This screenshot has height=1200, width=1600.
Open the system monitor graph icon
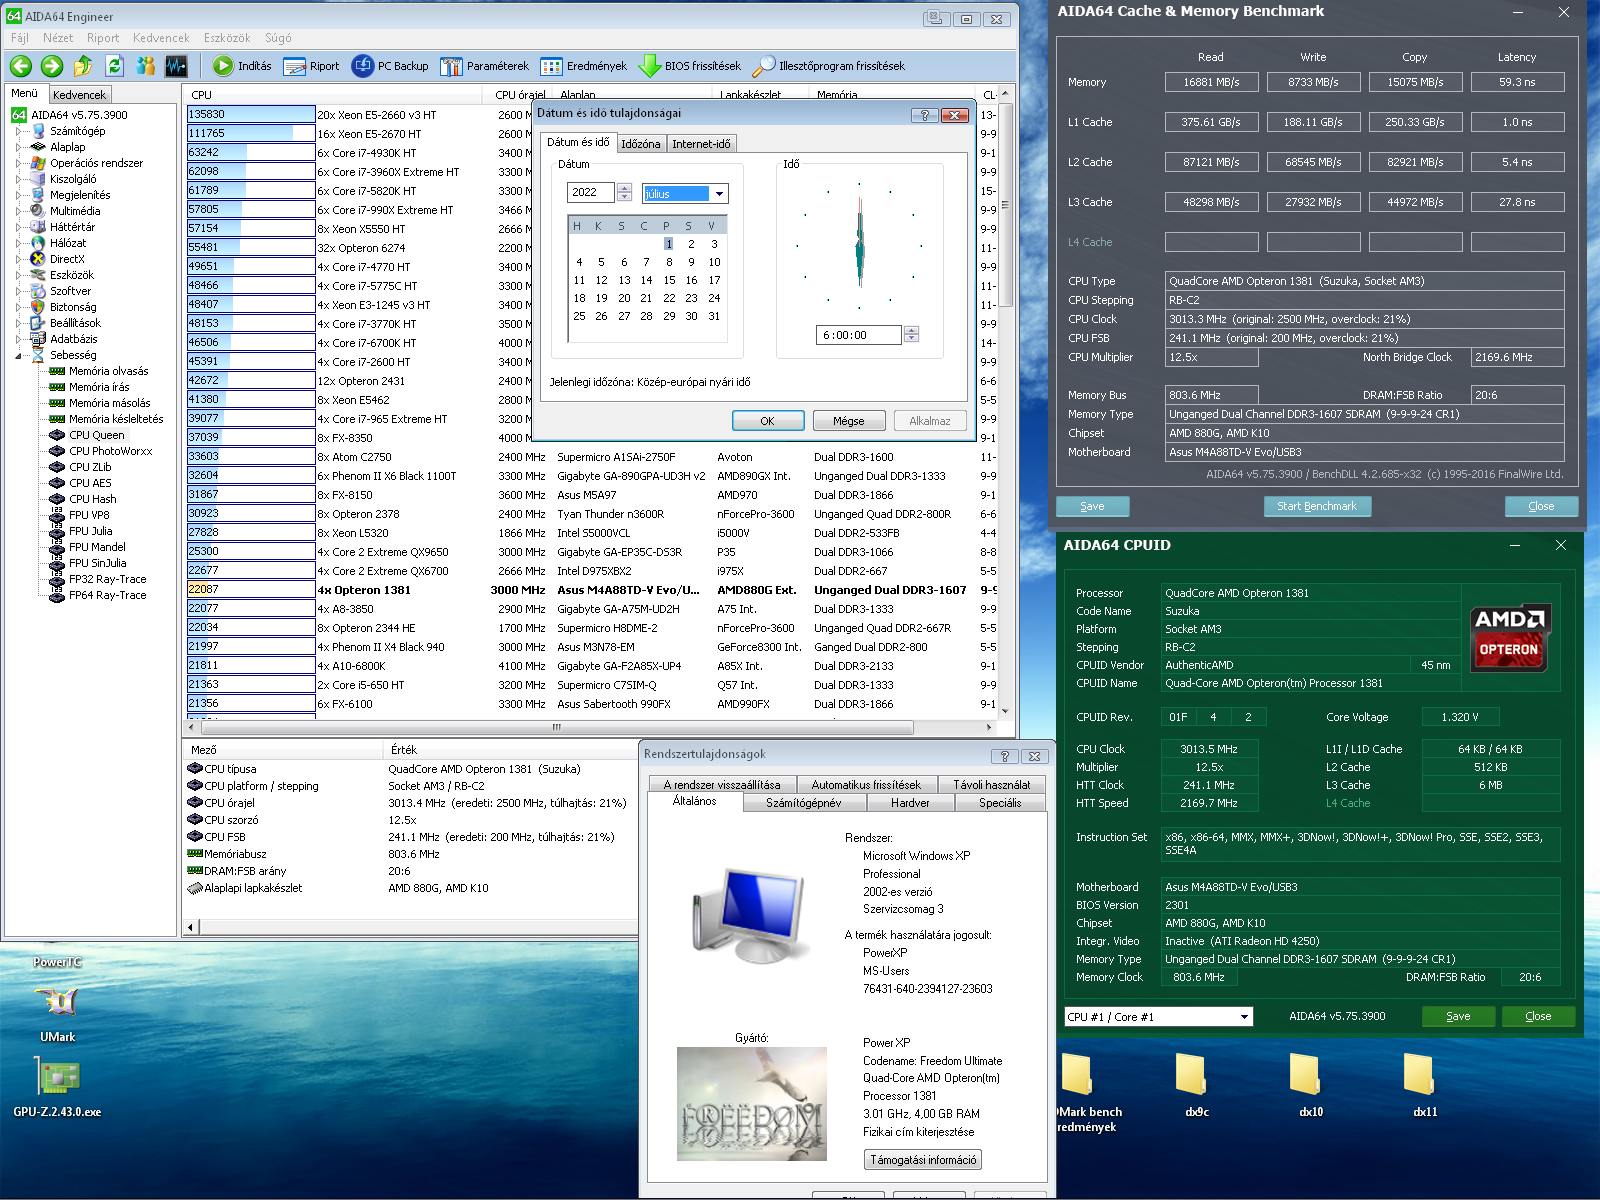(176, 66)
